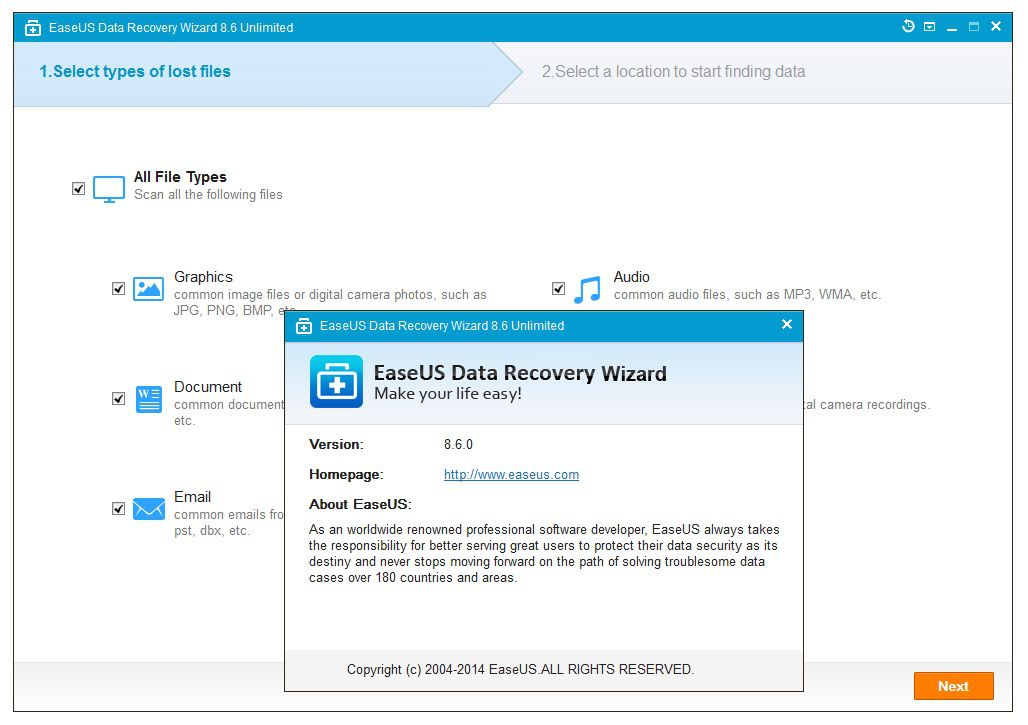Toggle the Graphics checkbox

(x=119, y=288)
